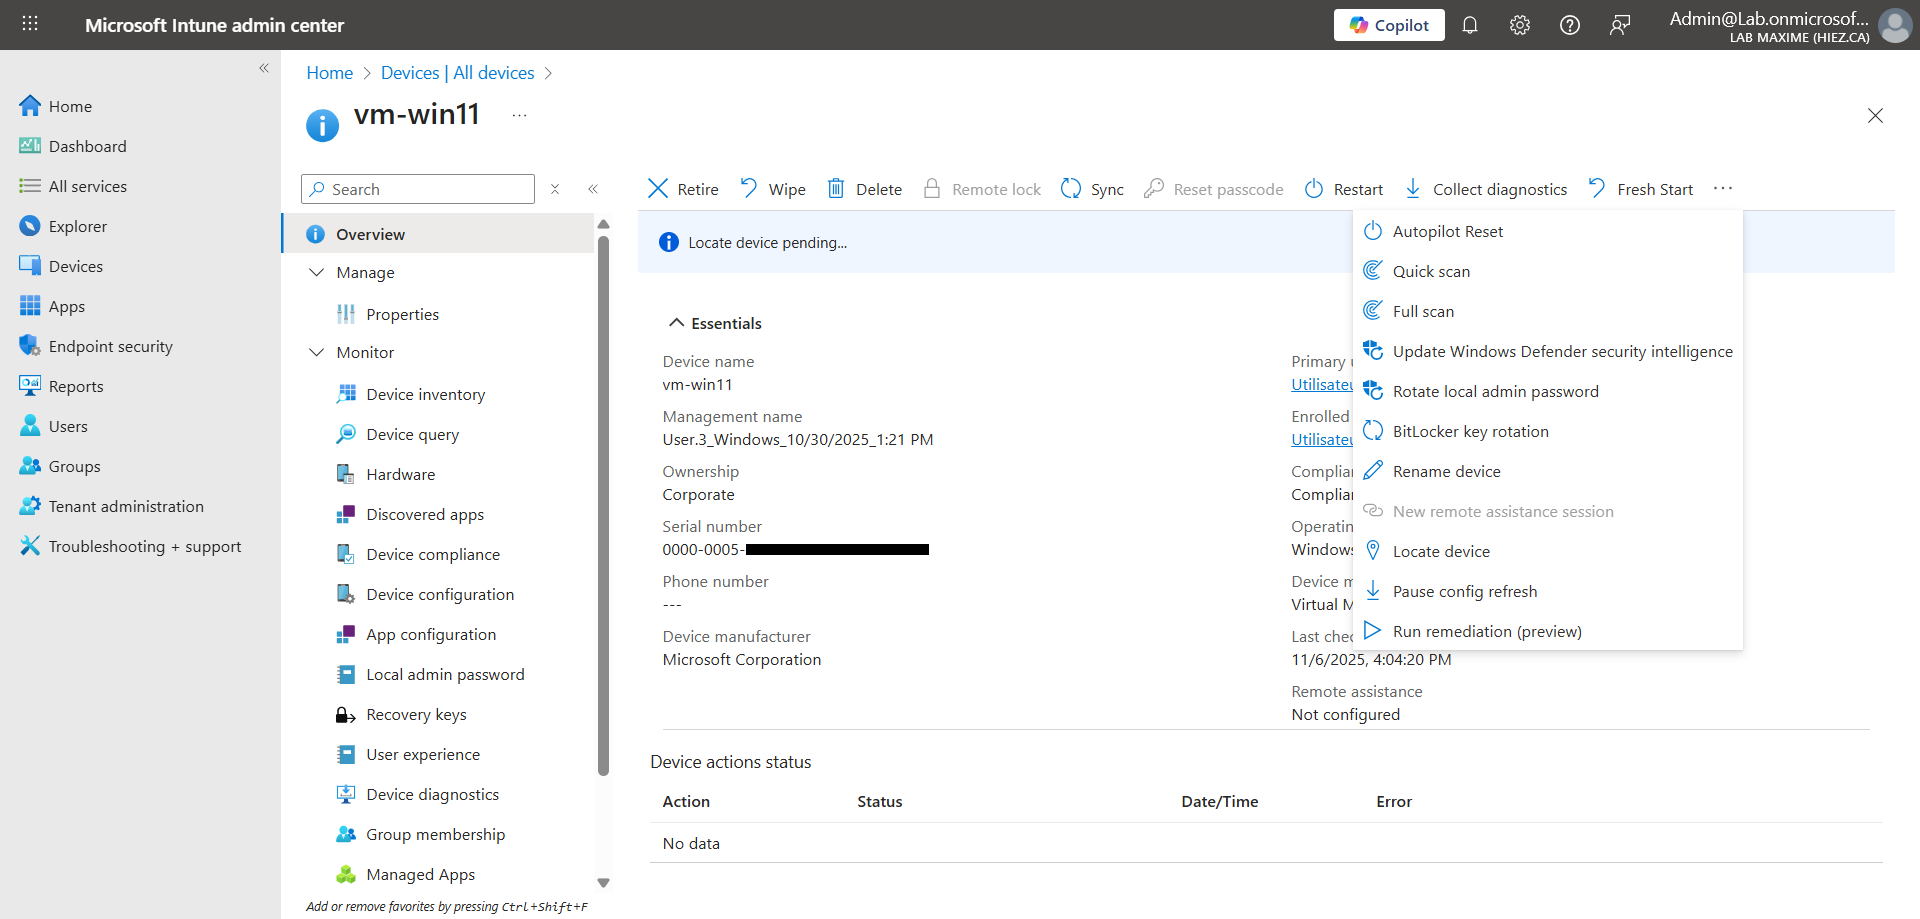Image resolution: width=1920 pixels, height=919 pixels.
Task: Choose Quick scan from the dropdown menu
Action: tap(1430, 271)
